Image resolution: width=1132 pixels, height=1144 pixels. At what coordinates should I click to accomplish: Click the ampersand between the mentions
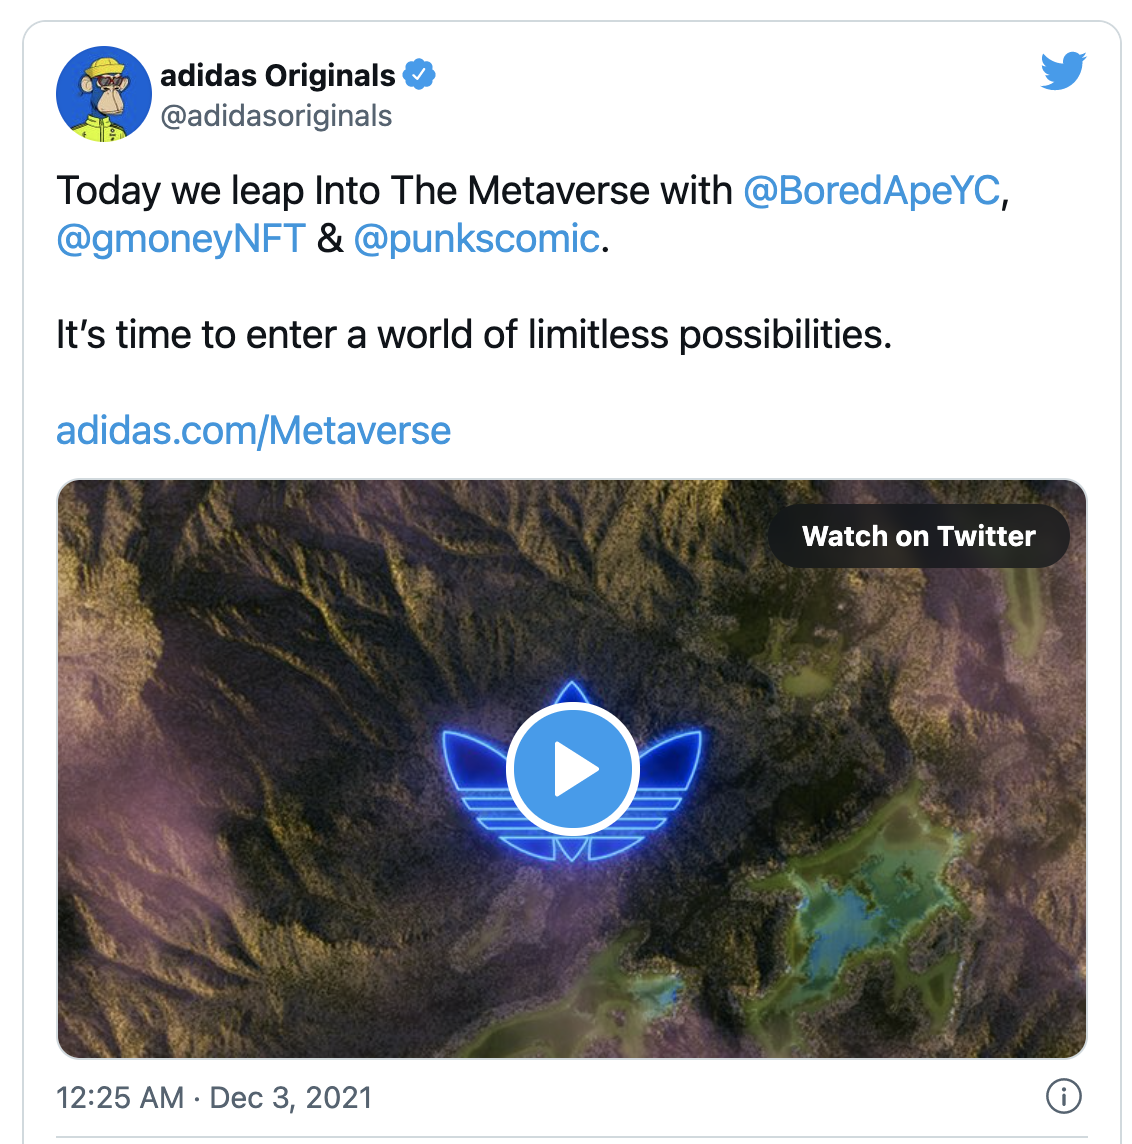329,239
